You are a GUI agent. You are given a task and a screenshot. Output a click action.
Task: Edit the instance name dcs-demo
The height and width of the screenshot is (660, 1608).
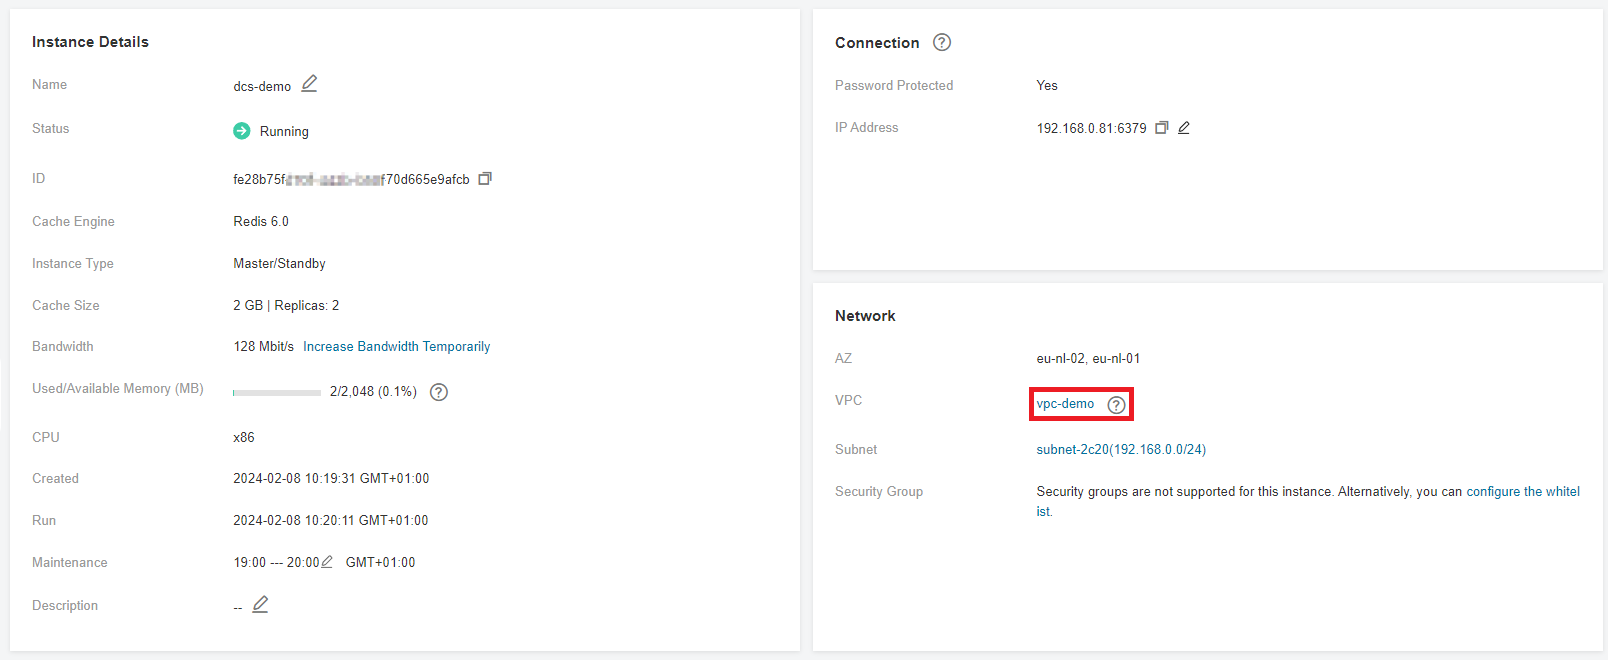pos(310,84)
